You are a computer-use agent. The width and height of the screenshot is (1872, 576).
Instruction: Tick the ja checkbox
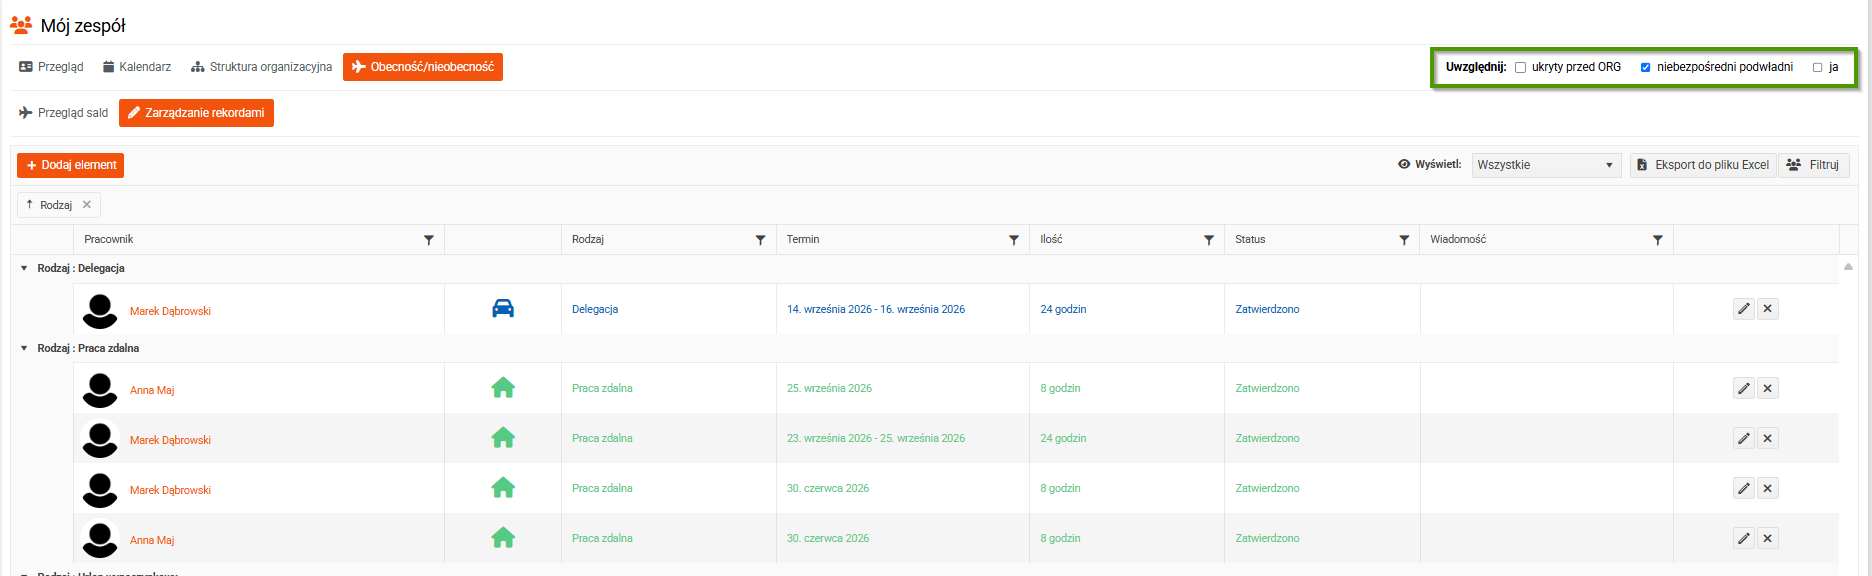click(1817, 67)
